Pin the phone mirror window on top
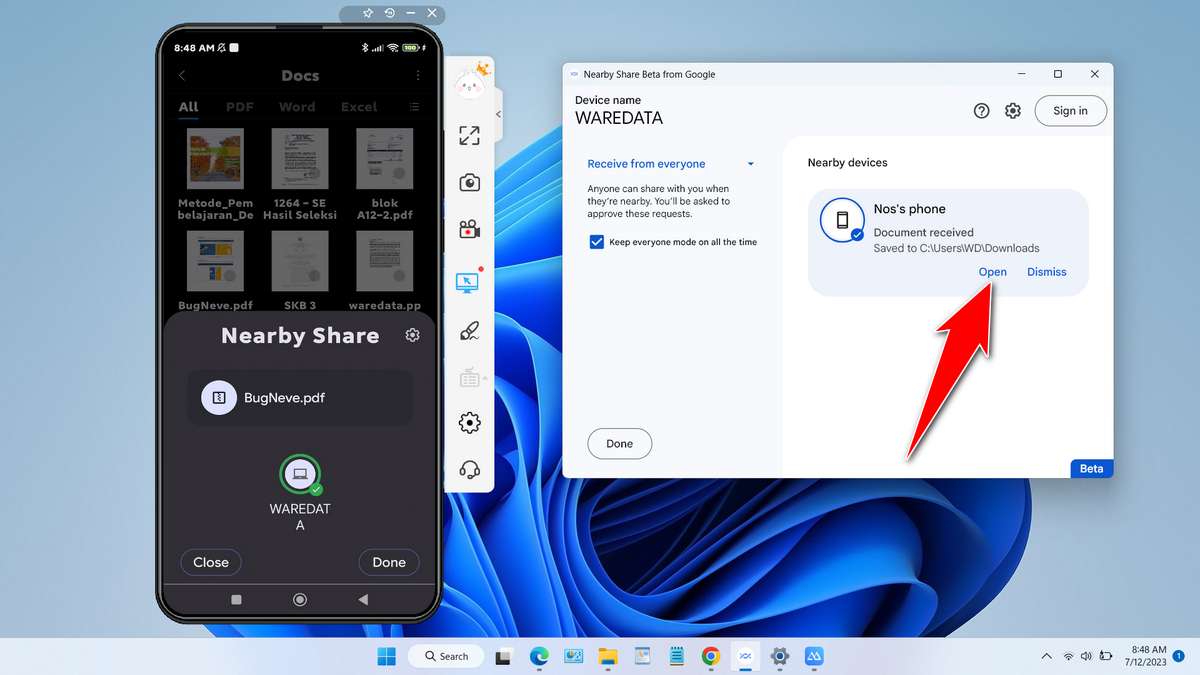Viewport: 1200px width, 675px height. 367,13
